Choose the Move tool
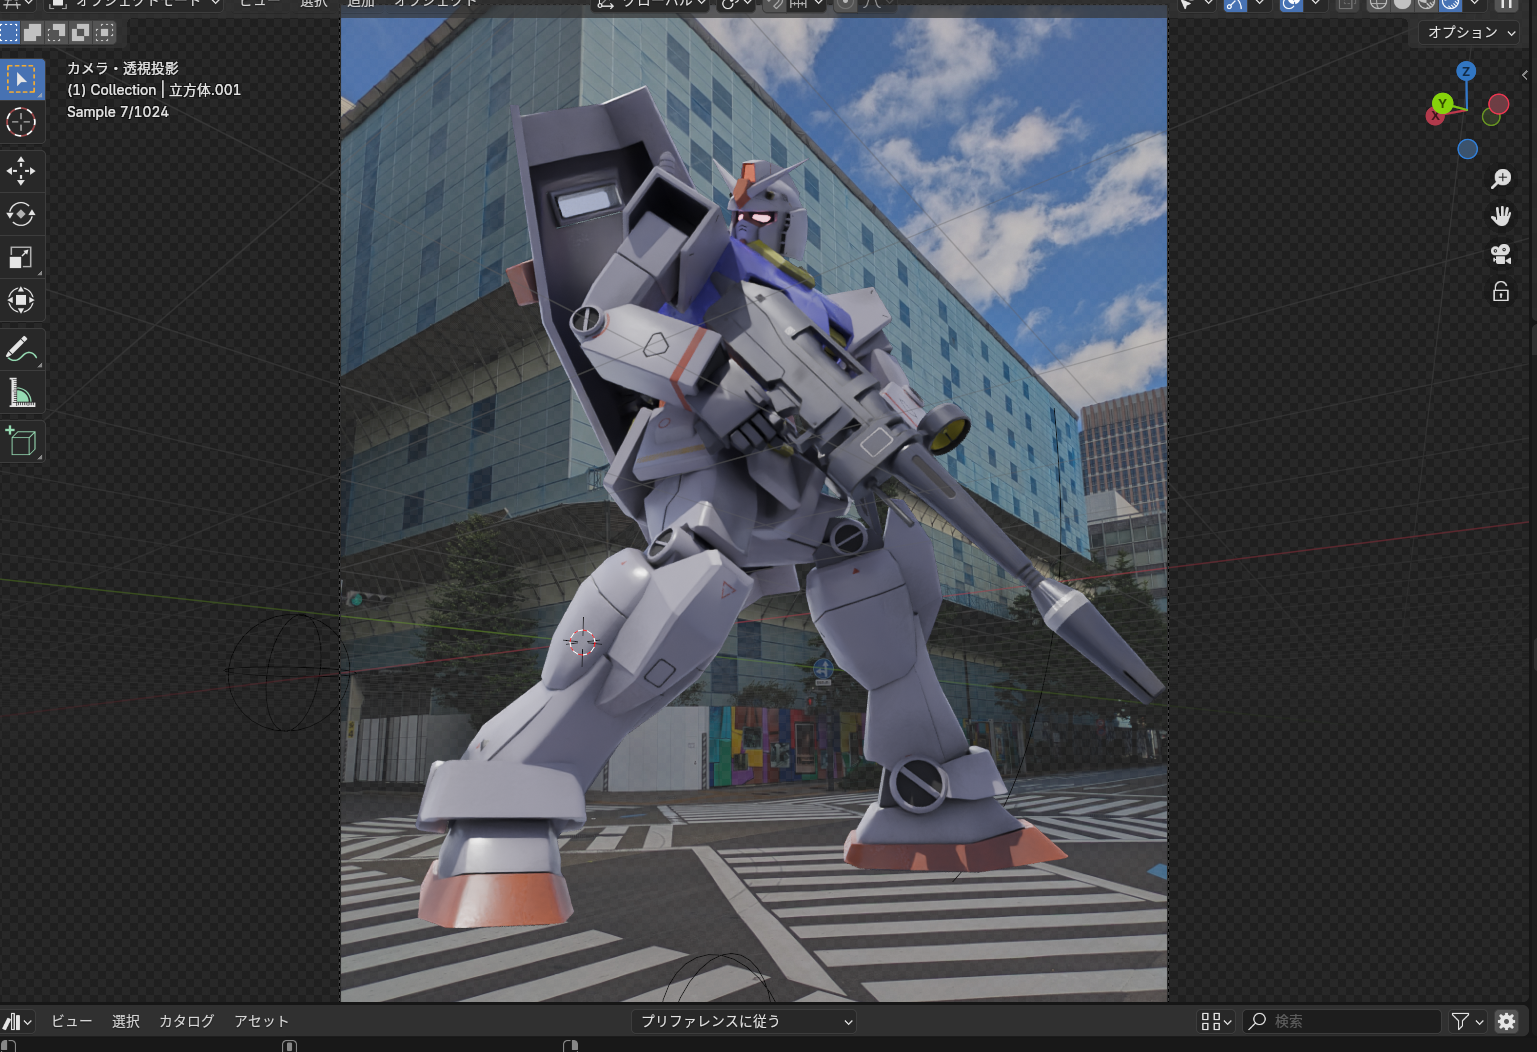The width and height of the screenshot is (1537, 1052). coord(21,171)
